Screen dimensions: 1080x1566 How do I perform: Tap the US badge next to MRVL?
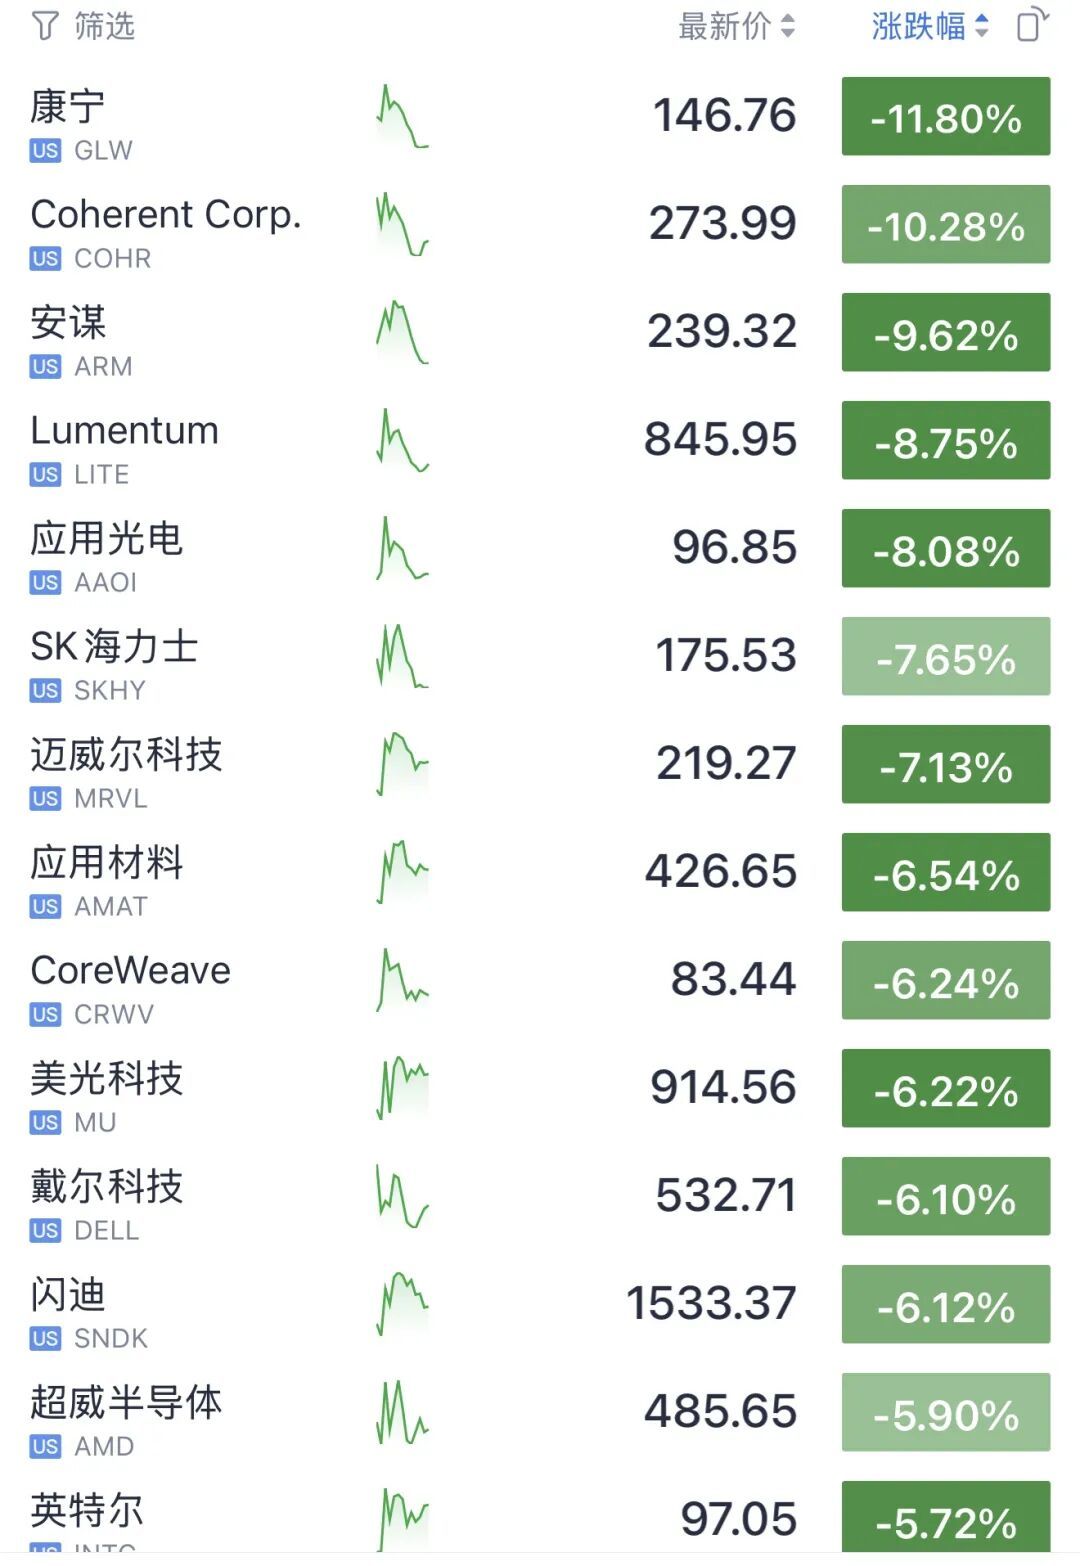[x=45, y=799]
